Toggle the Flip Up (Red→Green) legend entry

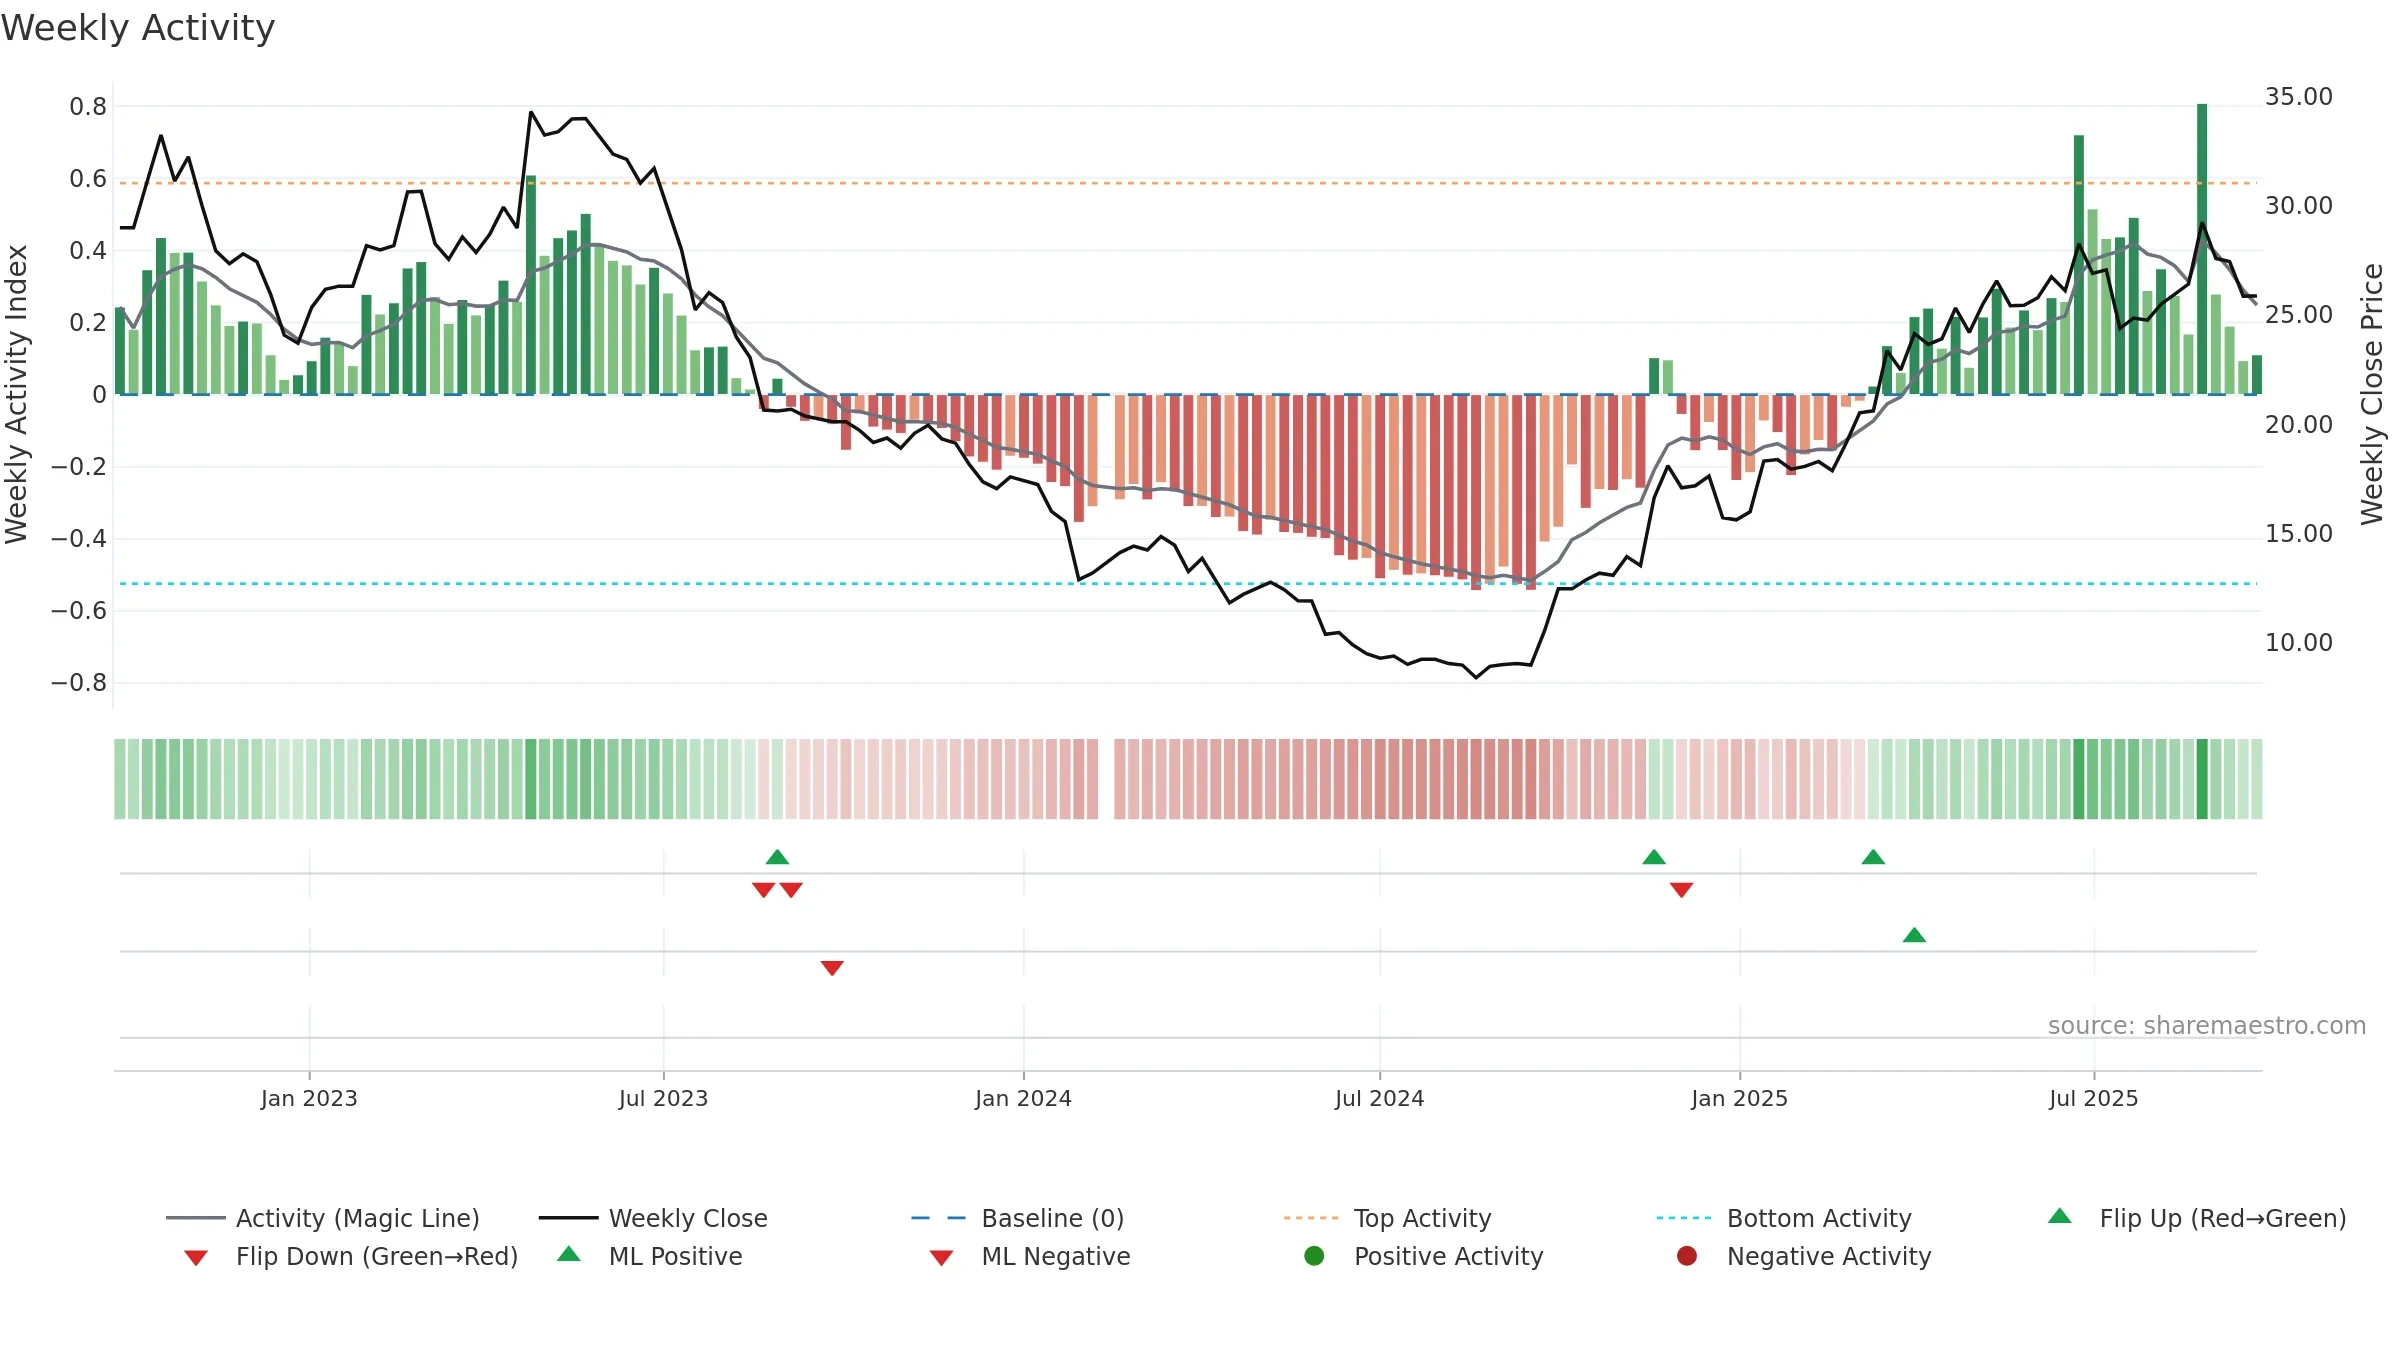point(2197,1218)
